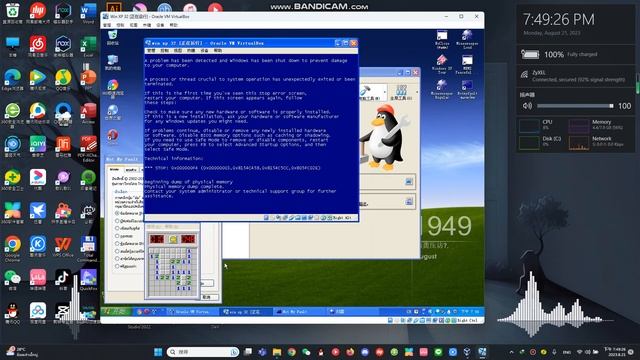Launch WeChat desktop shortcut
The image size is (640, 360).
tap(12, 280)
